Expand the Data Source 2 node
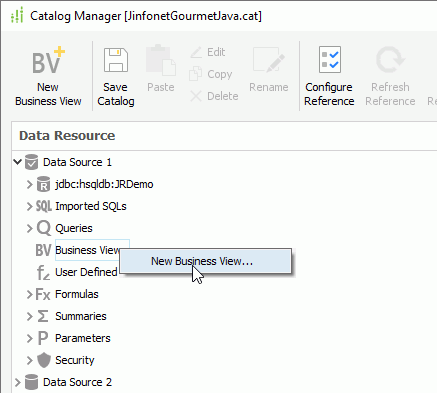Image resolution: width=437 pixels, height=393 pixels. click(17, 382)
